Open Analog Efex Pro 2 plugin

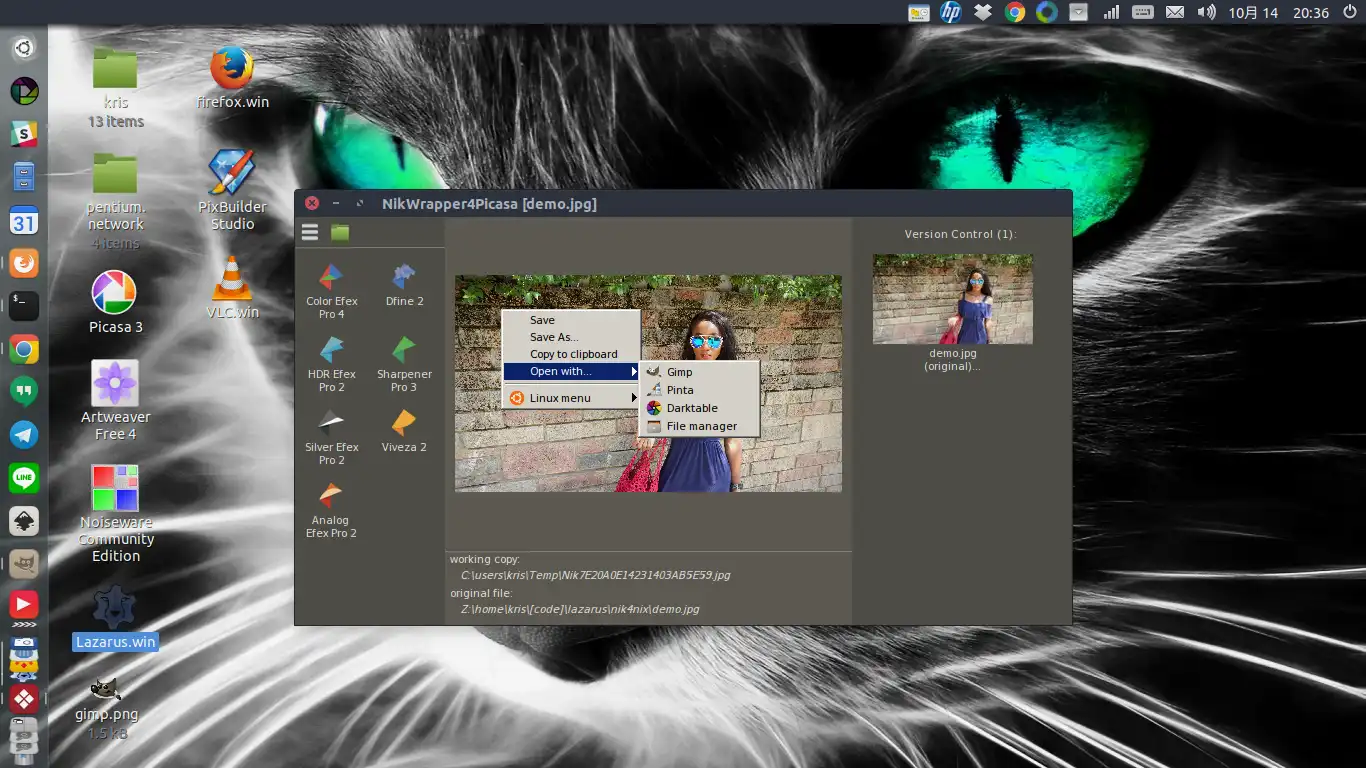pyautogui.click(x=331, y=510)
